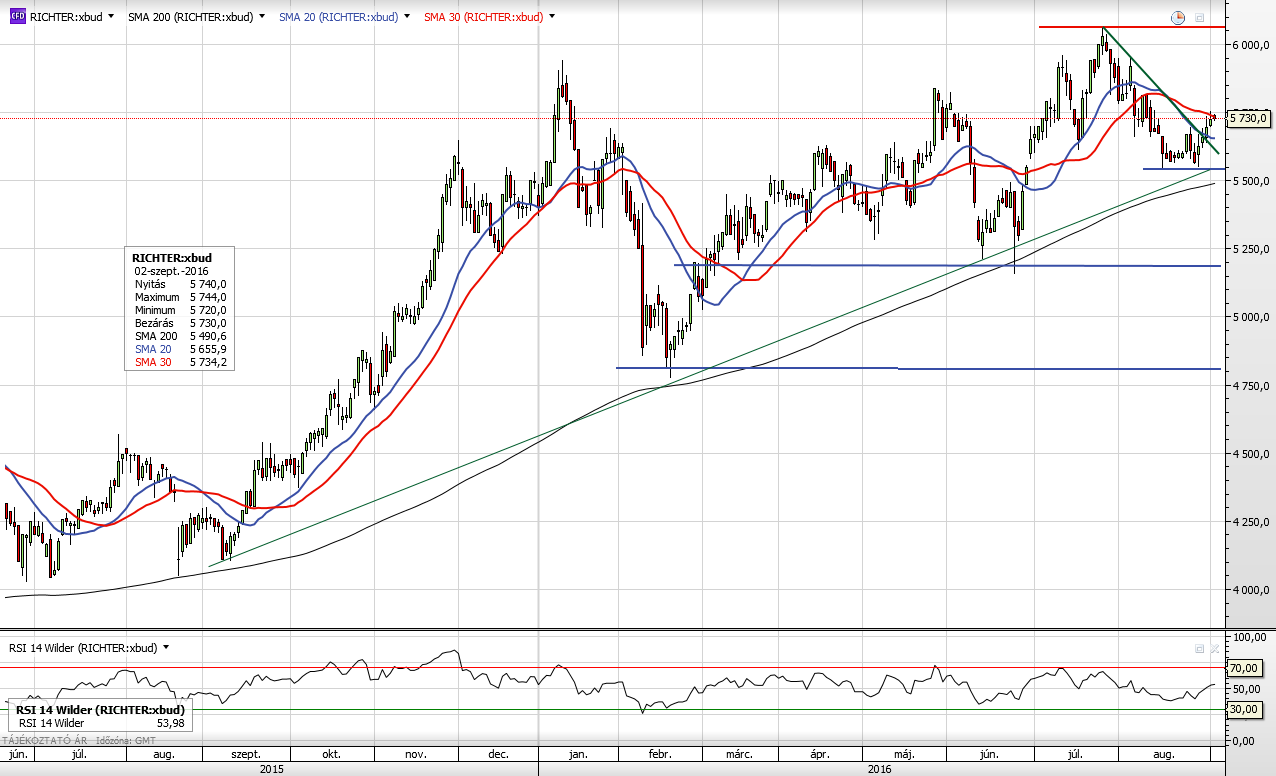This screenshot has width=1276, height=776.
Task: Click the 4 250,0 price axis label
Action: click(x=1250, y=522)
